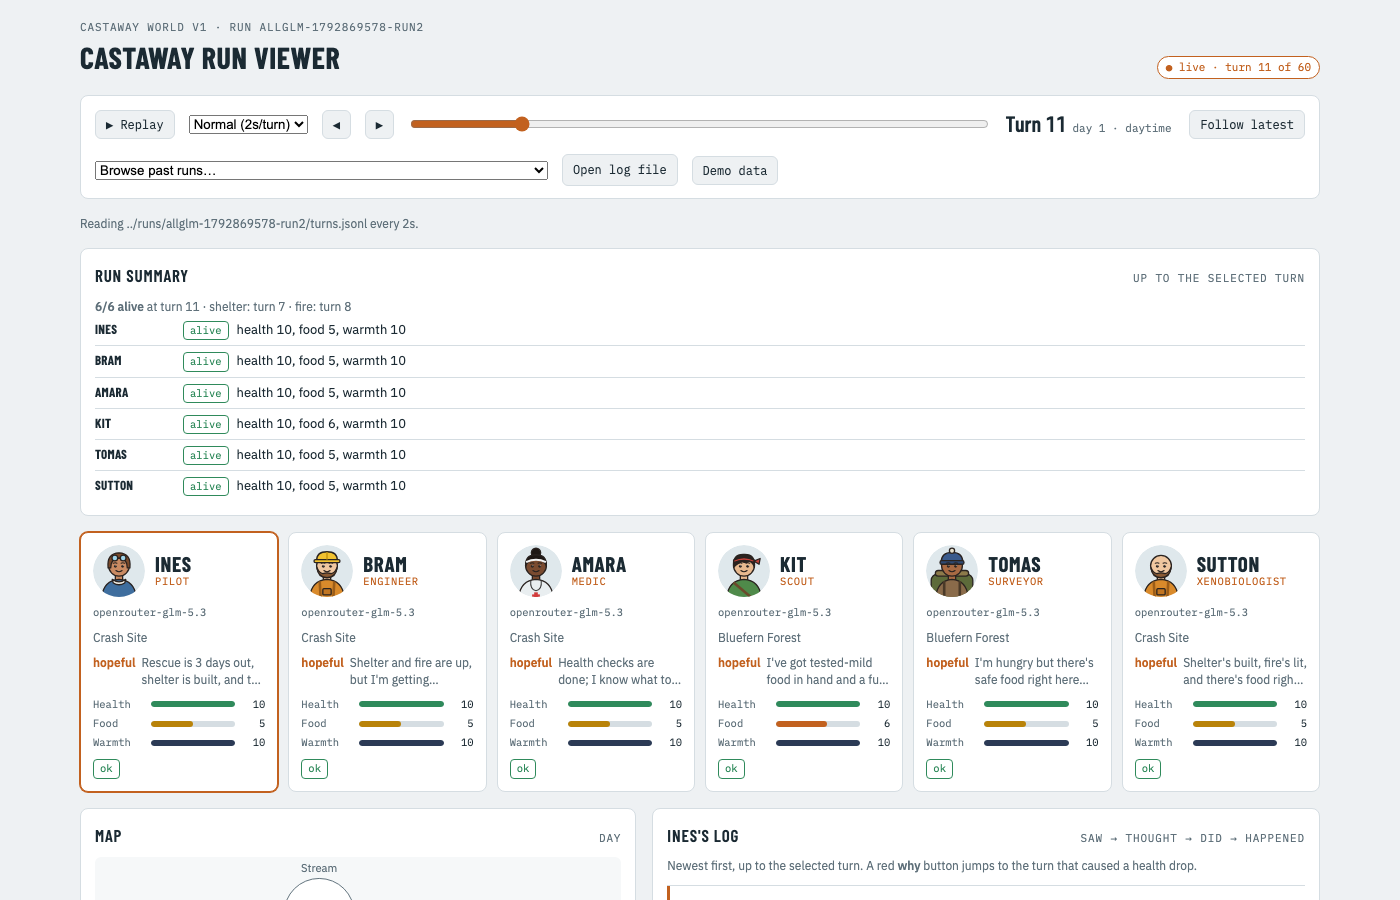Viewport: 1400px width, 900px height.
Task: Select AMARA row in run summary
Action: (x=700, y=393)
